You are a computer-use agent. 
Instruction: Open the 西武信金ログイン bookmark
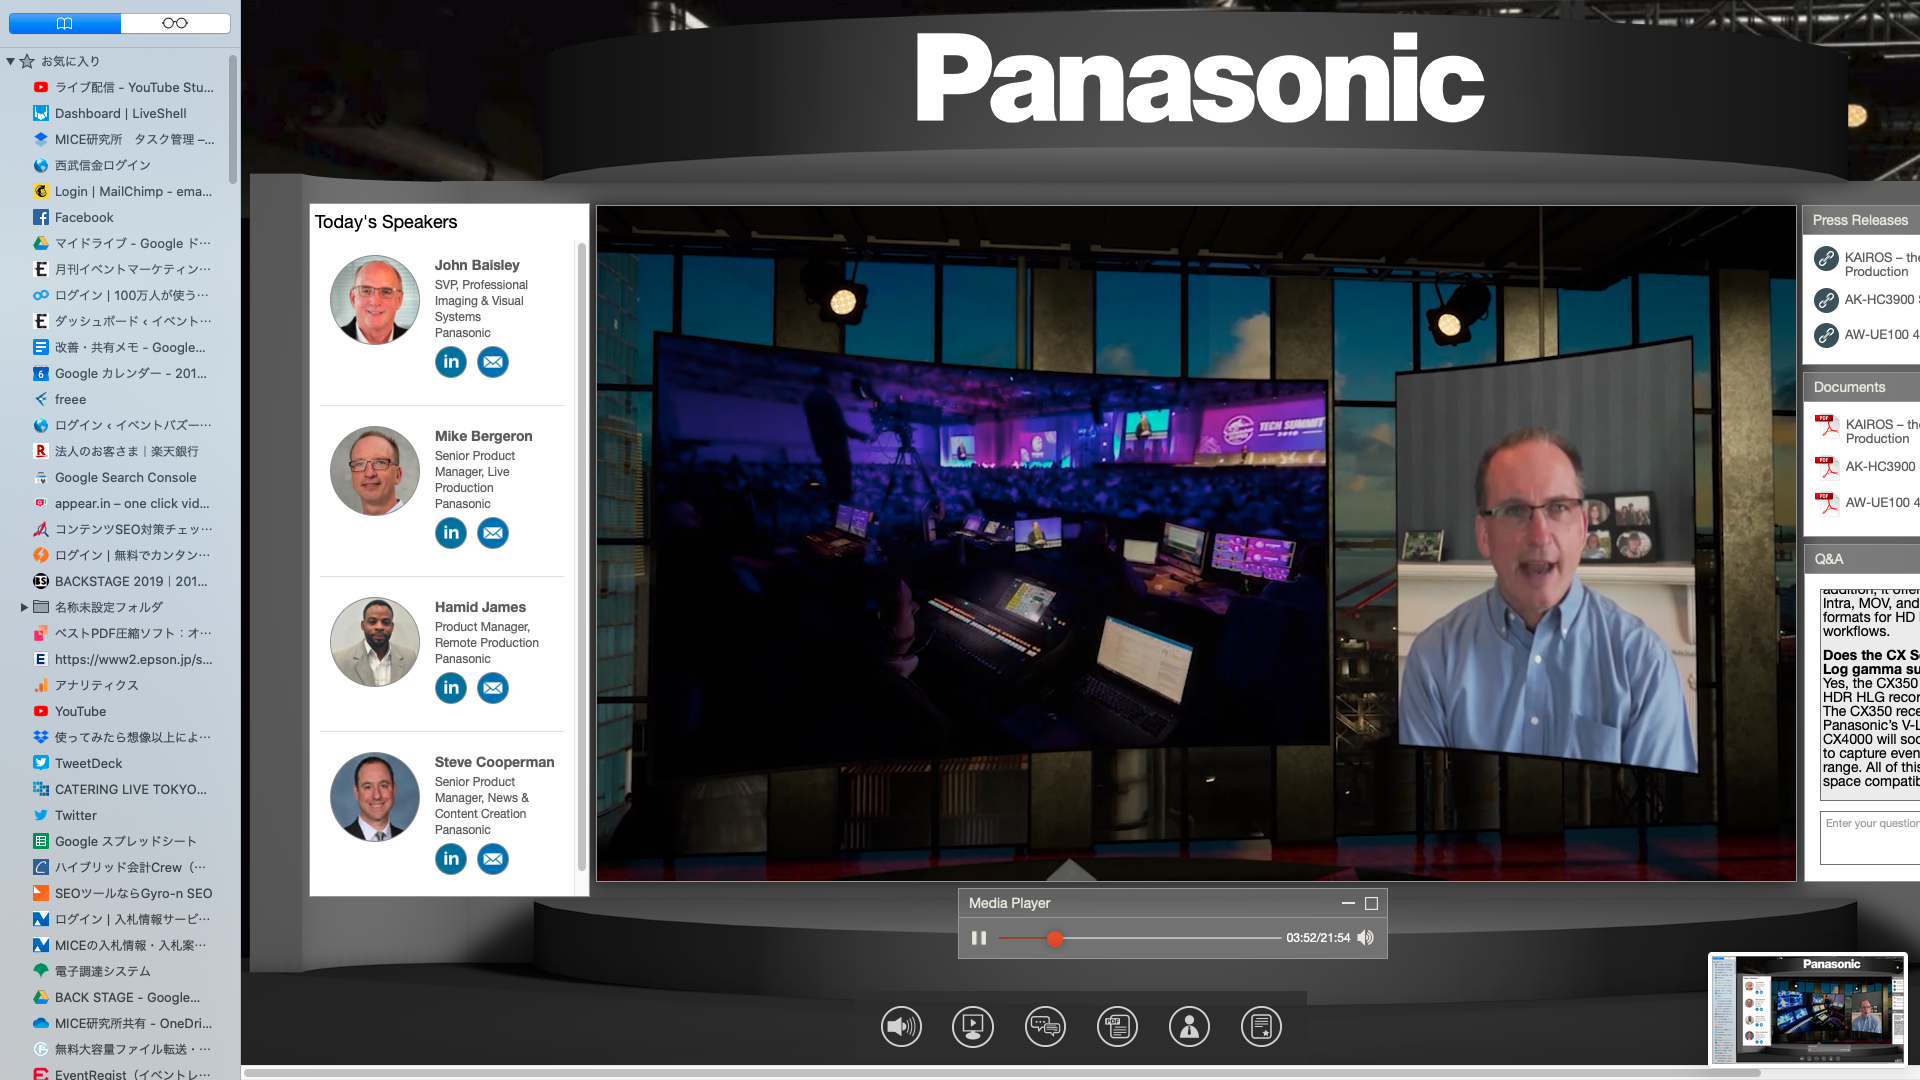pyautogui.click(x=92, y=166)
